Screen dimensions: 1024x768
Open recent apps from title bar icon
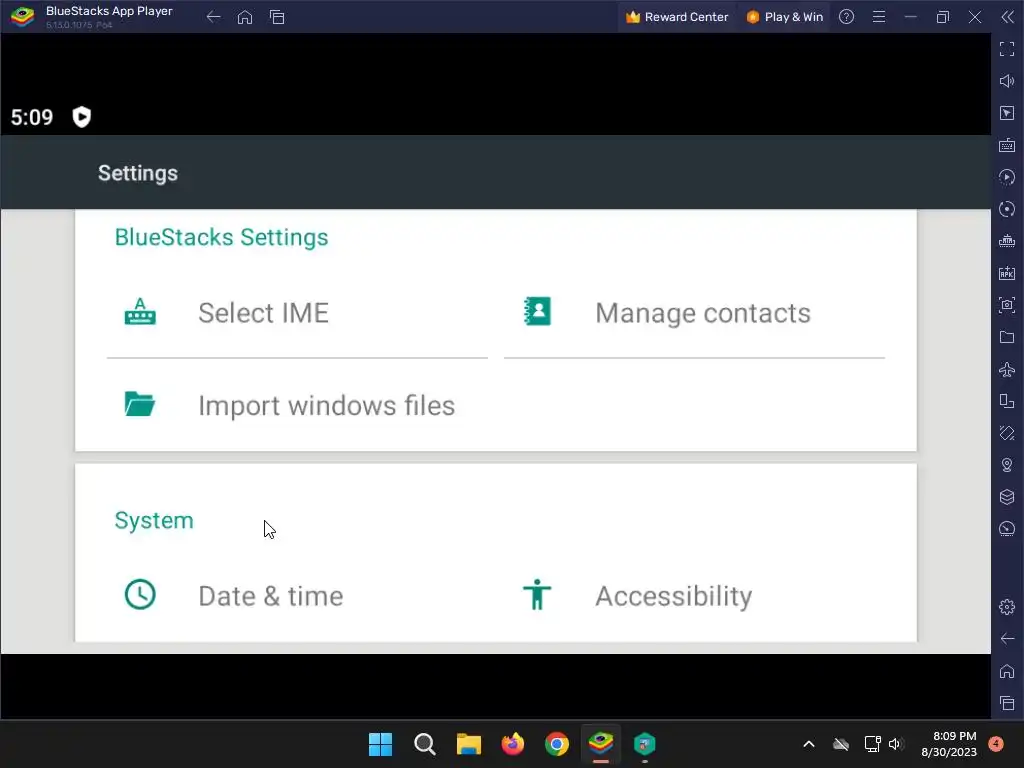pyautogui.click(x=277, y=17)
